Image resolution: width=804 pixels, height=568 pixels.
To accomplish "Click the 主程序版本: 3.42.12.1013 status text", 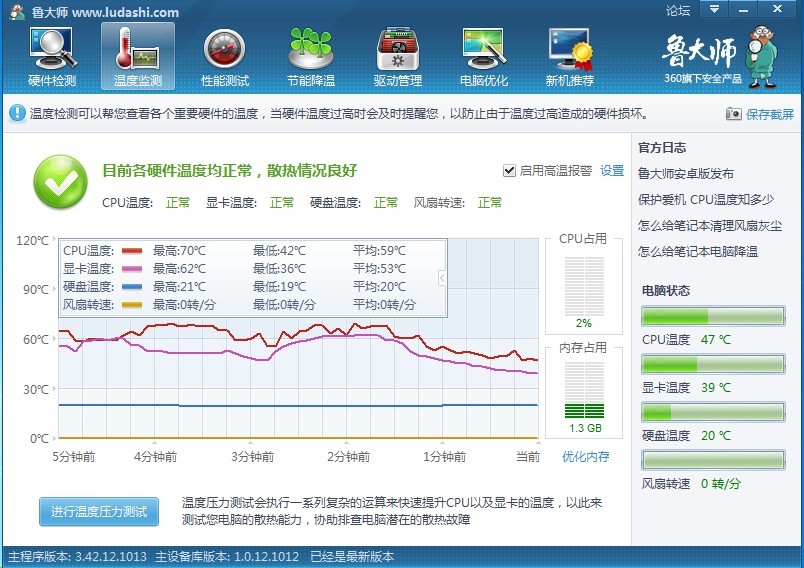I will (77, 557).
